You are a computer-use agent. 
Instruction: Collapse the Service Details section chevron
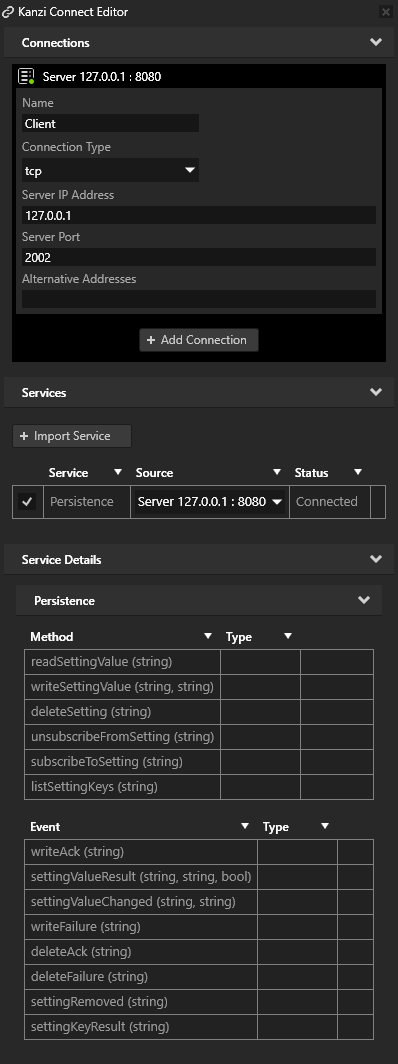[x=376, y=559]
